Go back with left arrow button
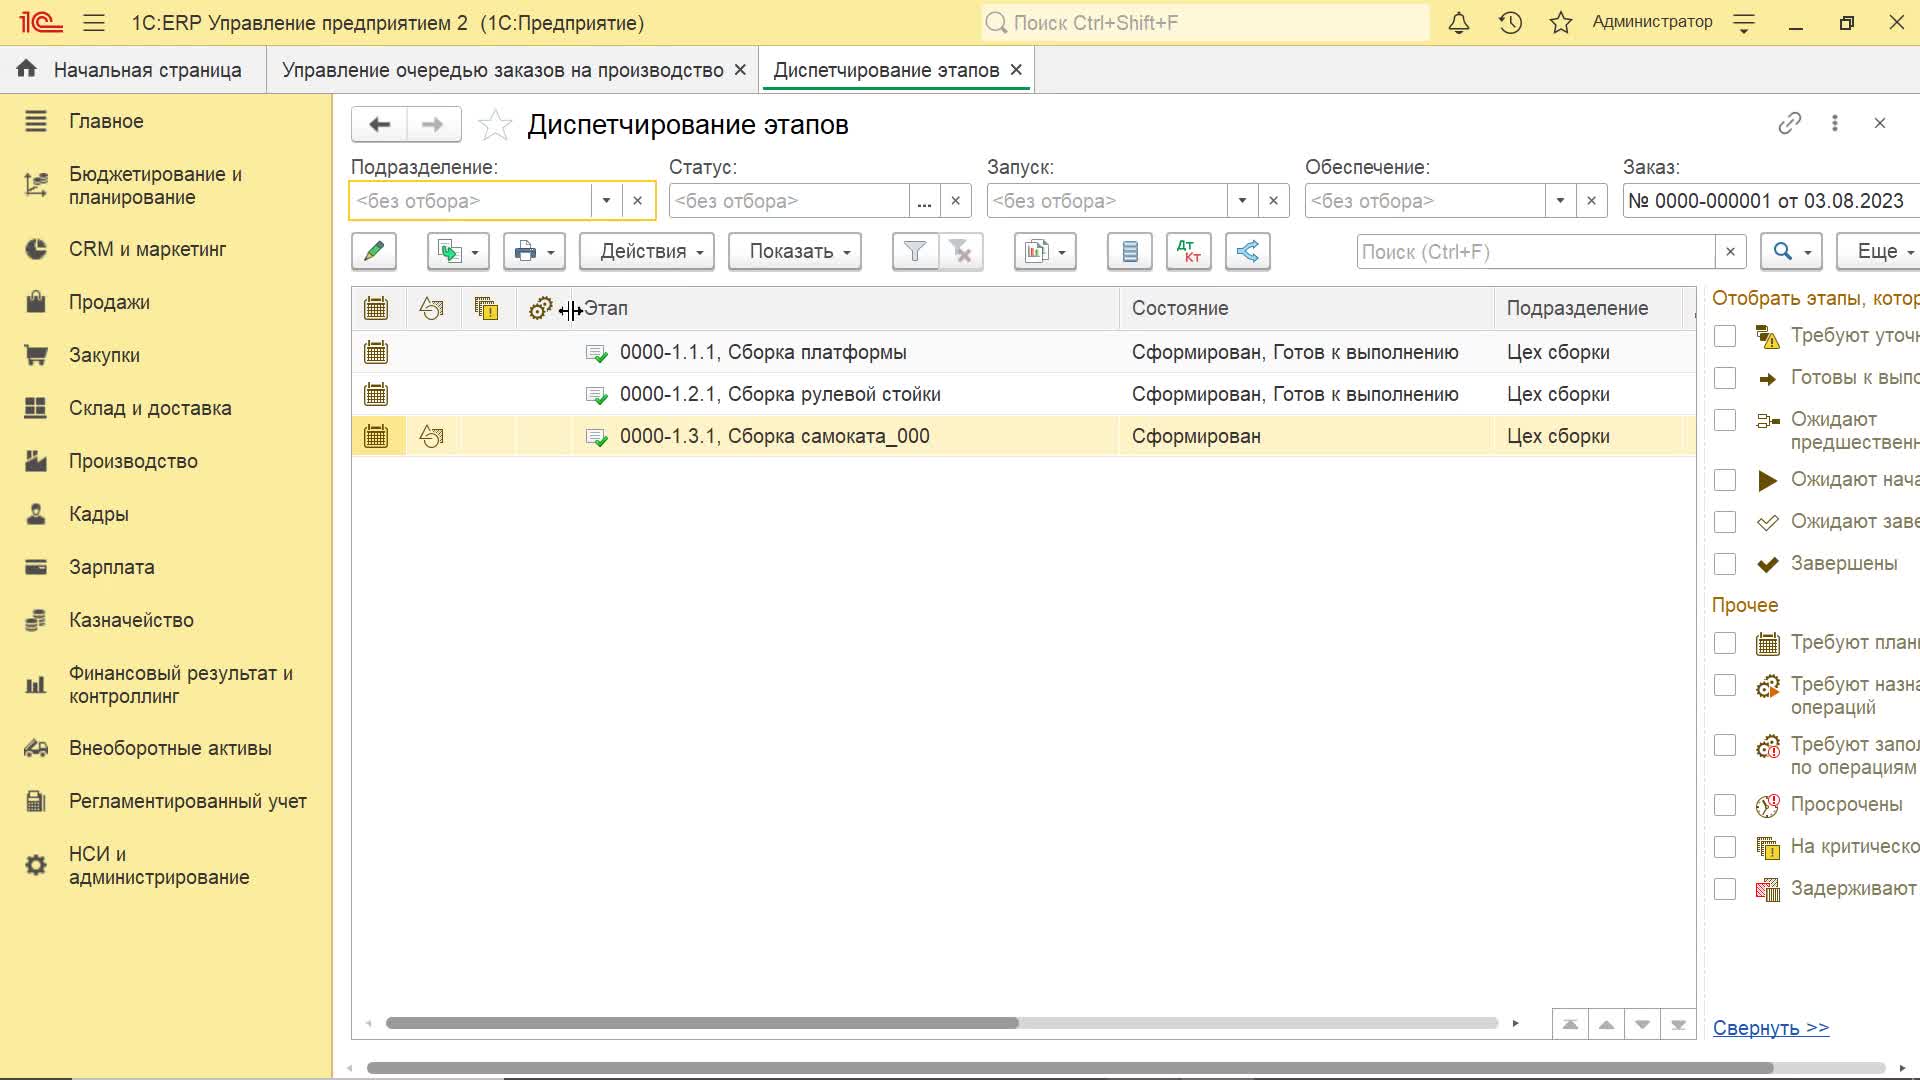This screenshot has width=1920, height=1080. click(379, 124)
